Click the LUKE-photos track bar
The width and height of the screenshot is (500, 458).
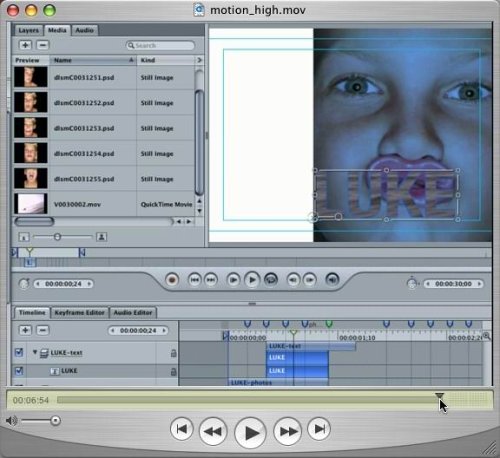278,382
